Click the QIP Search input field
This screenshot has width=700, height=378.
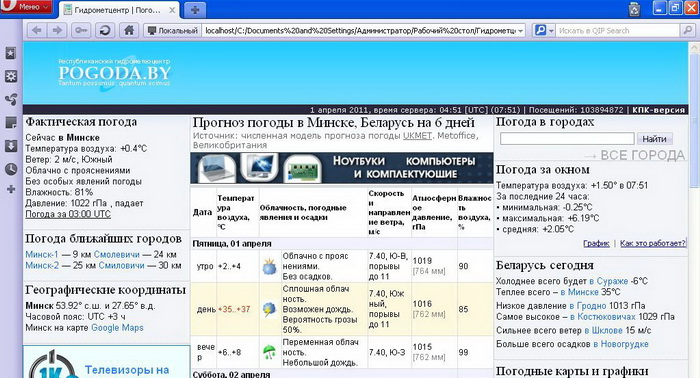[x=618, y=30]
